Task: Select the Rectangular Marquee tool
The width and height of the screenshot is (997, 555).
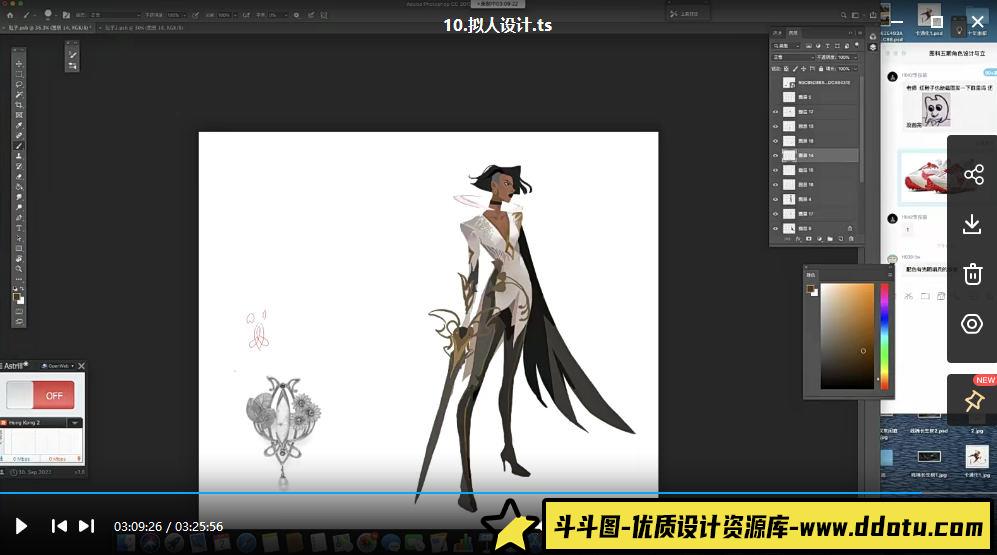Action: click(x=19, y=74)
